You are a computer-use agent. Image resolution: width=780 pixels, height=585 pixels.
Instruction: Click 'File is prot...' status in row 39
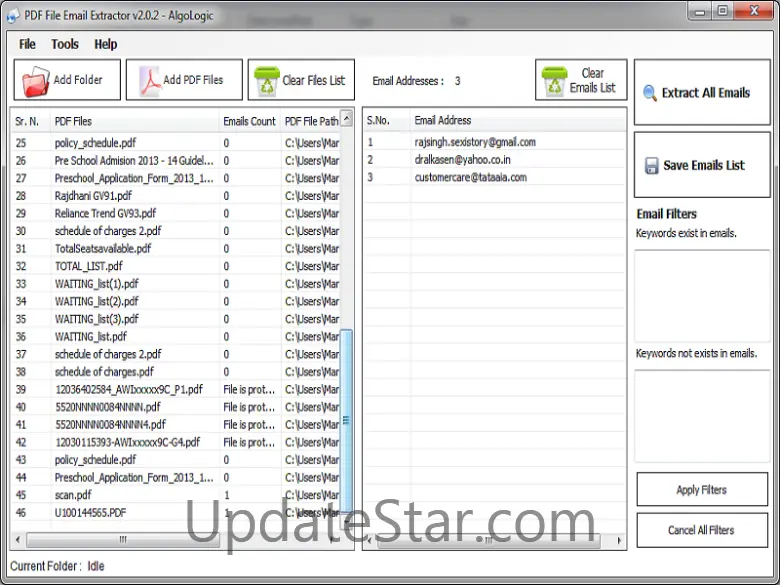point(249,390)
